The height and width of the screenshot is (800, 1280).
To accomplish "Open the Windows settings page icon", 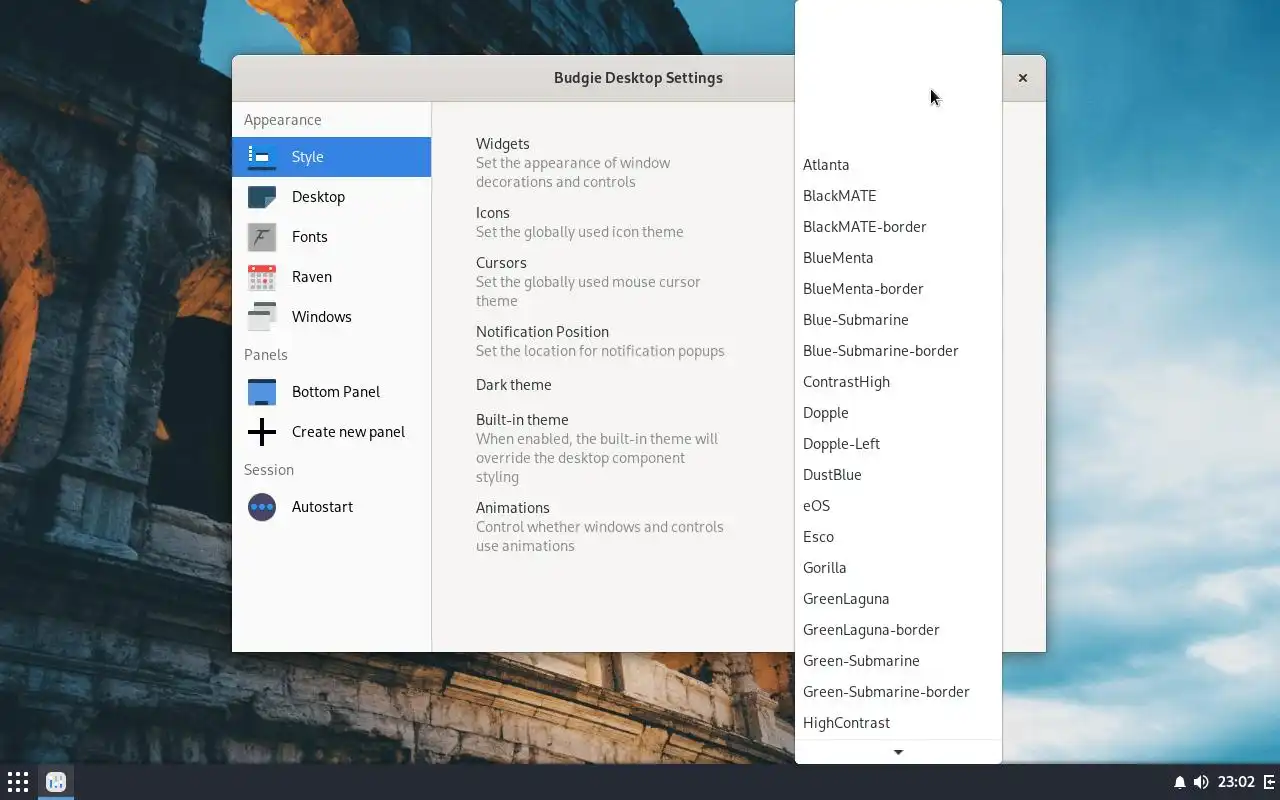I will [262, 317].
